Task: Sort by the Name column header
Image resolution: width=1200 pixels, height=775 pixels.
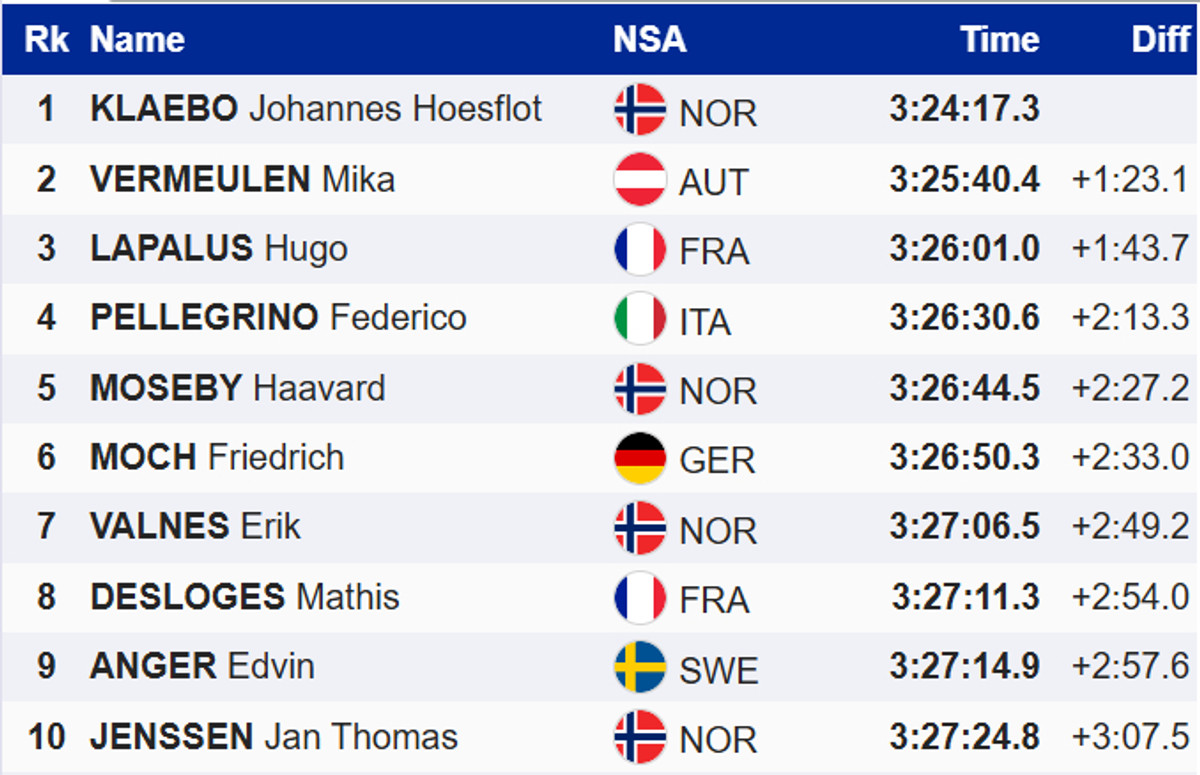Action: 137,39
